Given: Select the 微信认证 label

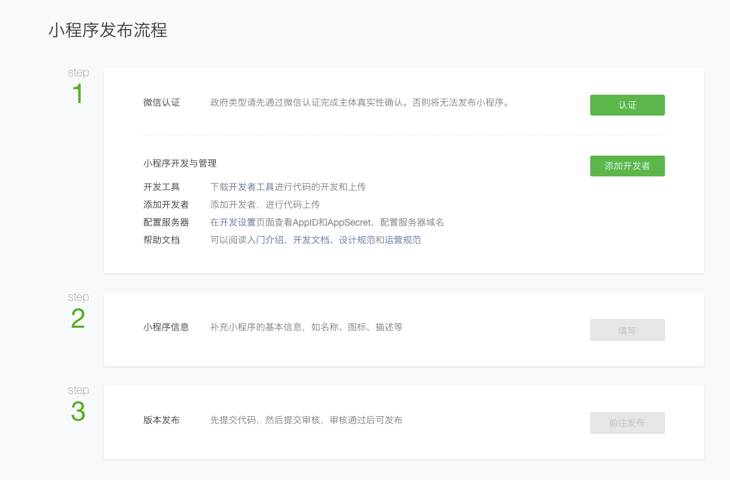Looking at the screenshot, I should coord(161,102).
